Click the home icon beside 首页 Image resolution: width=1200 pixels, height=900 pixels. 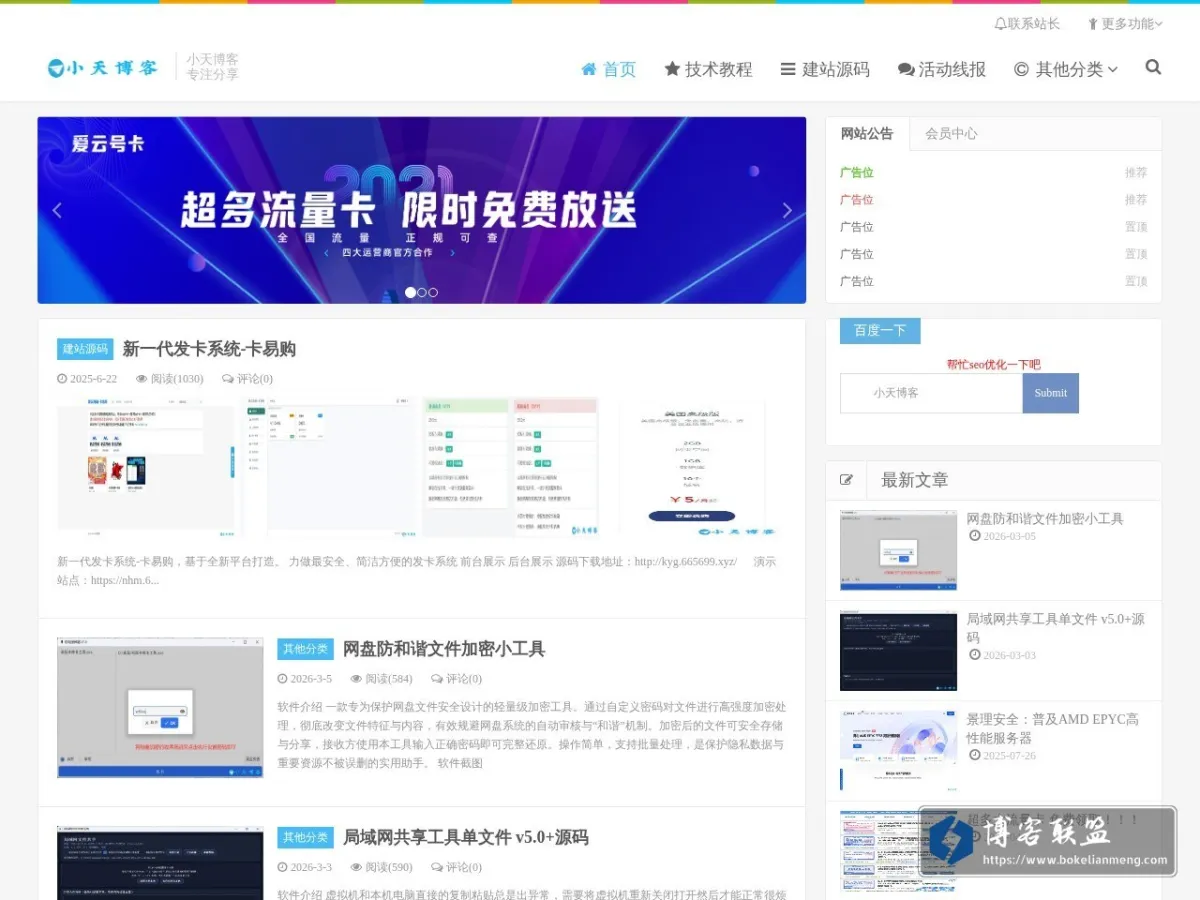pyautogui.click(x=590, y=69)
